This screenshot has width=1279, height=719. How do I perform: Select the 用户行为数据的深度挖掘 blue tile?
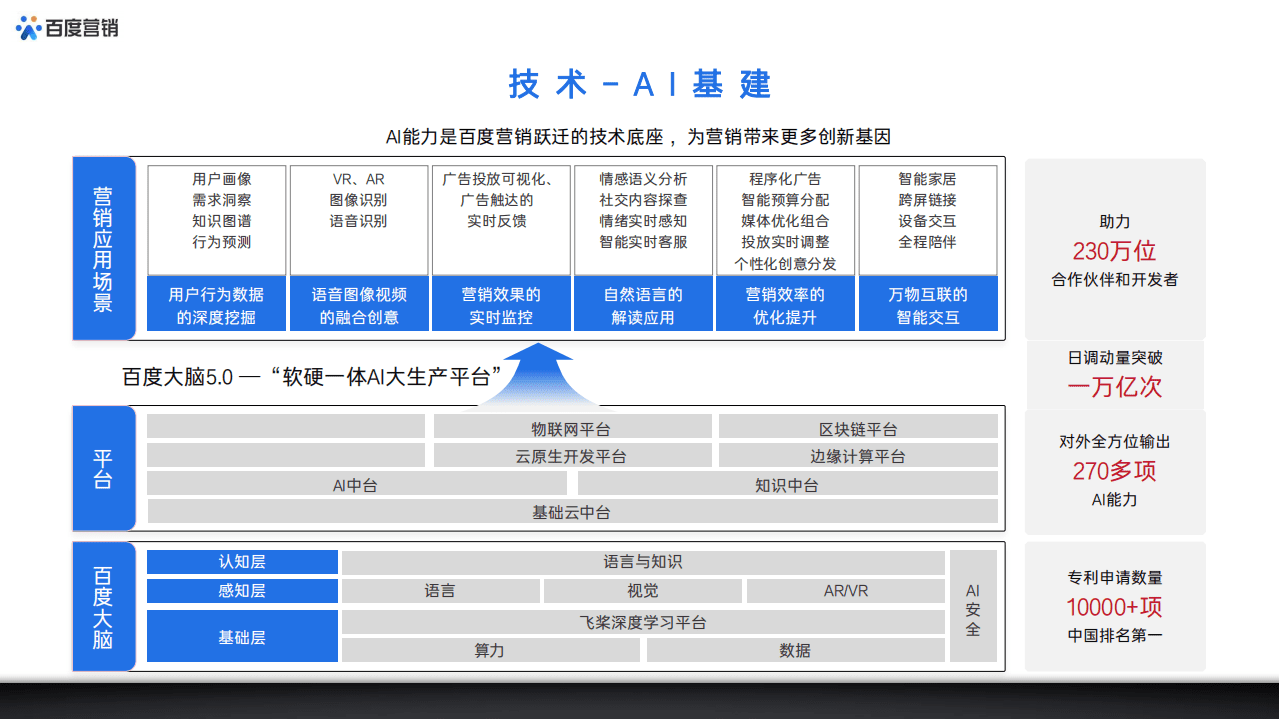click(217, 301)
